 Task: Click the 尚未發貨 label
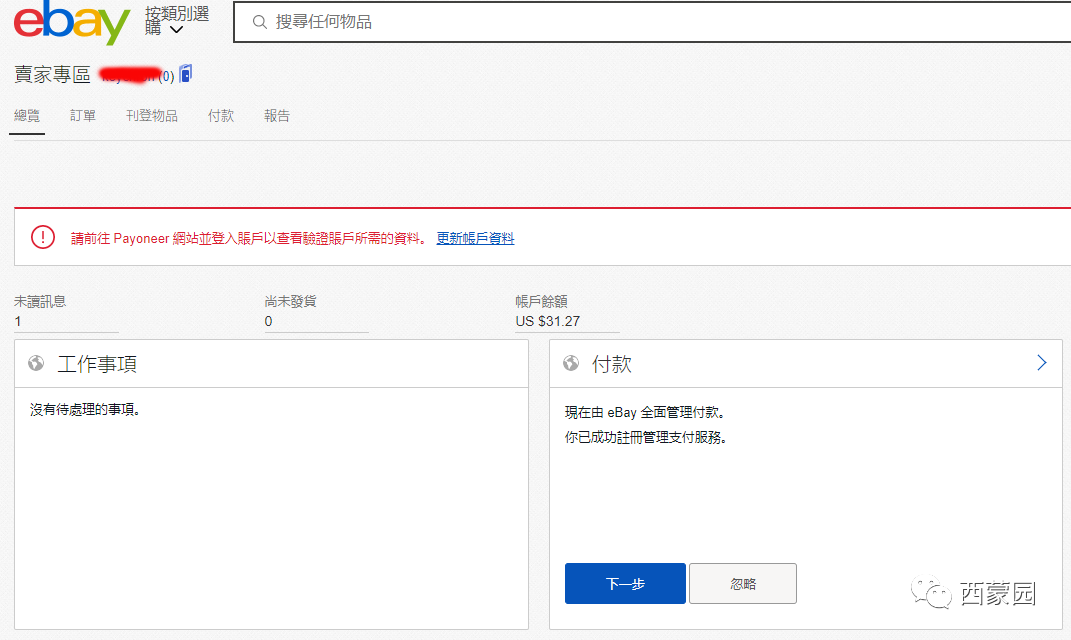pos(290,301)
